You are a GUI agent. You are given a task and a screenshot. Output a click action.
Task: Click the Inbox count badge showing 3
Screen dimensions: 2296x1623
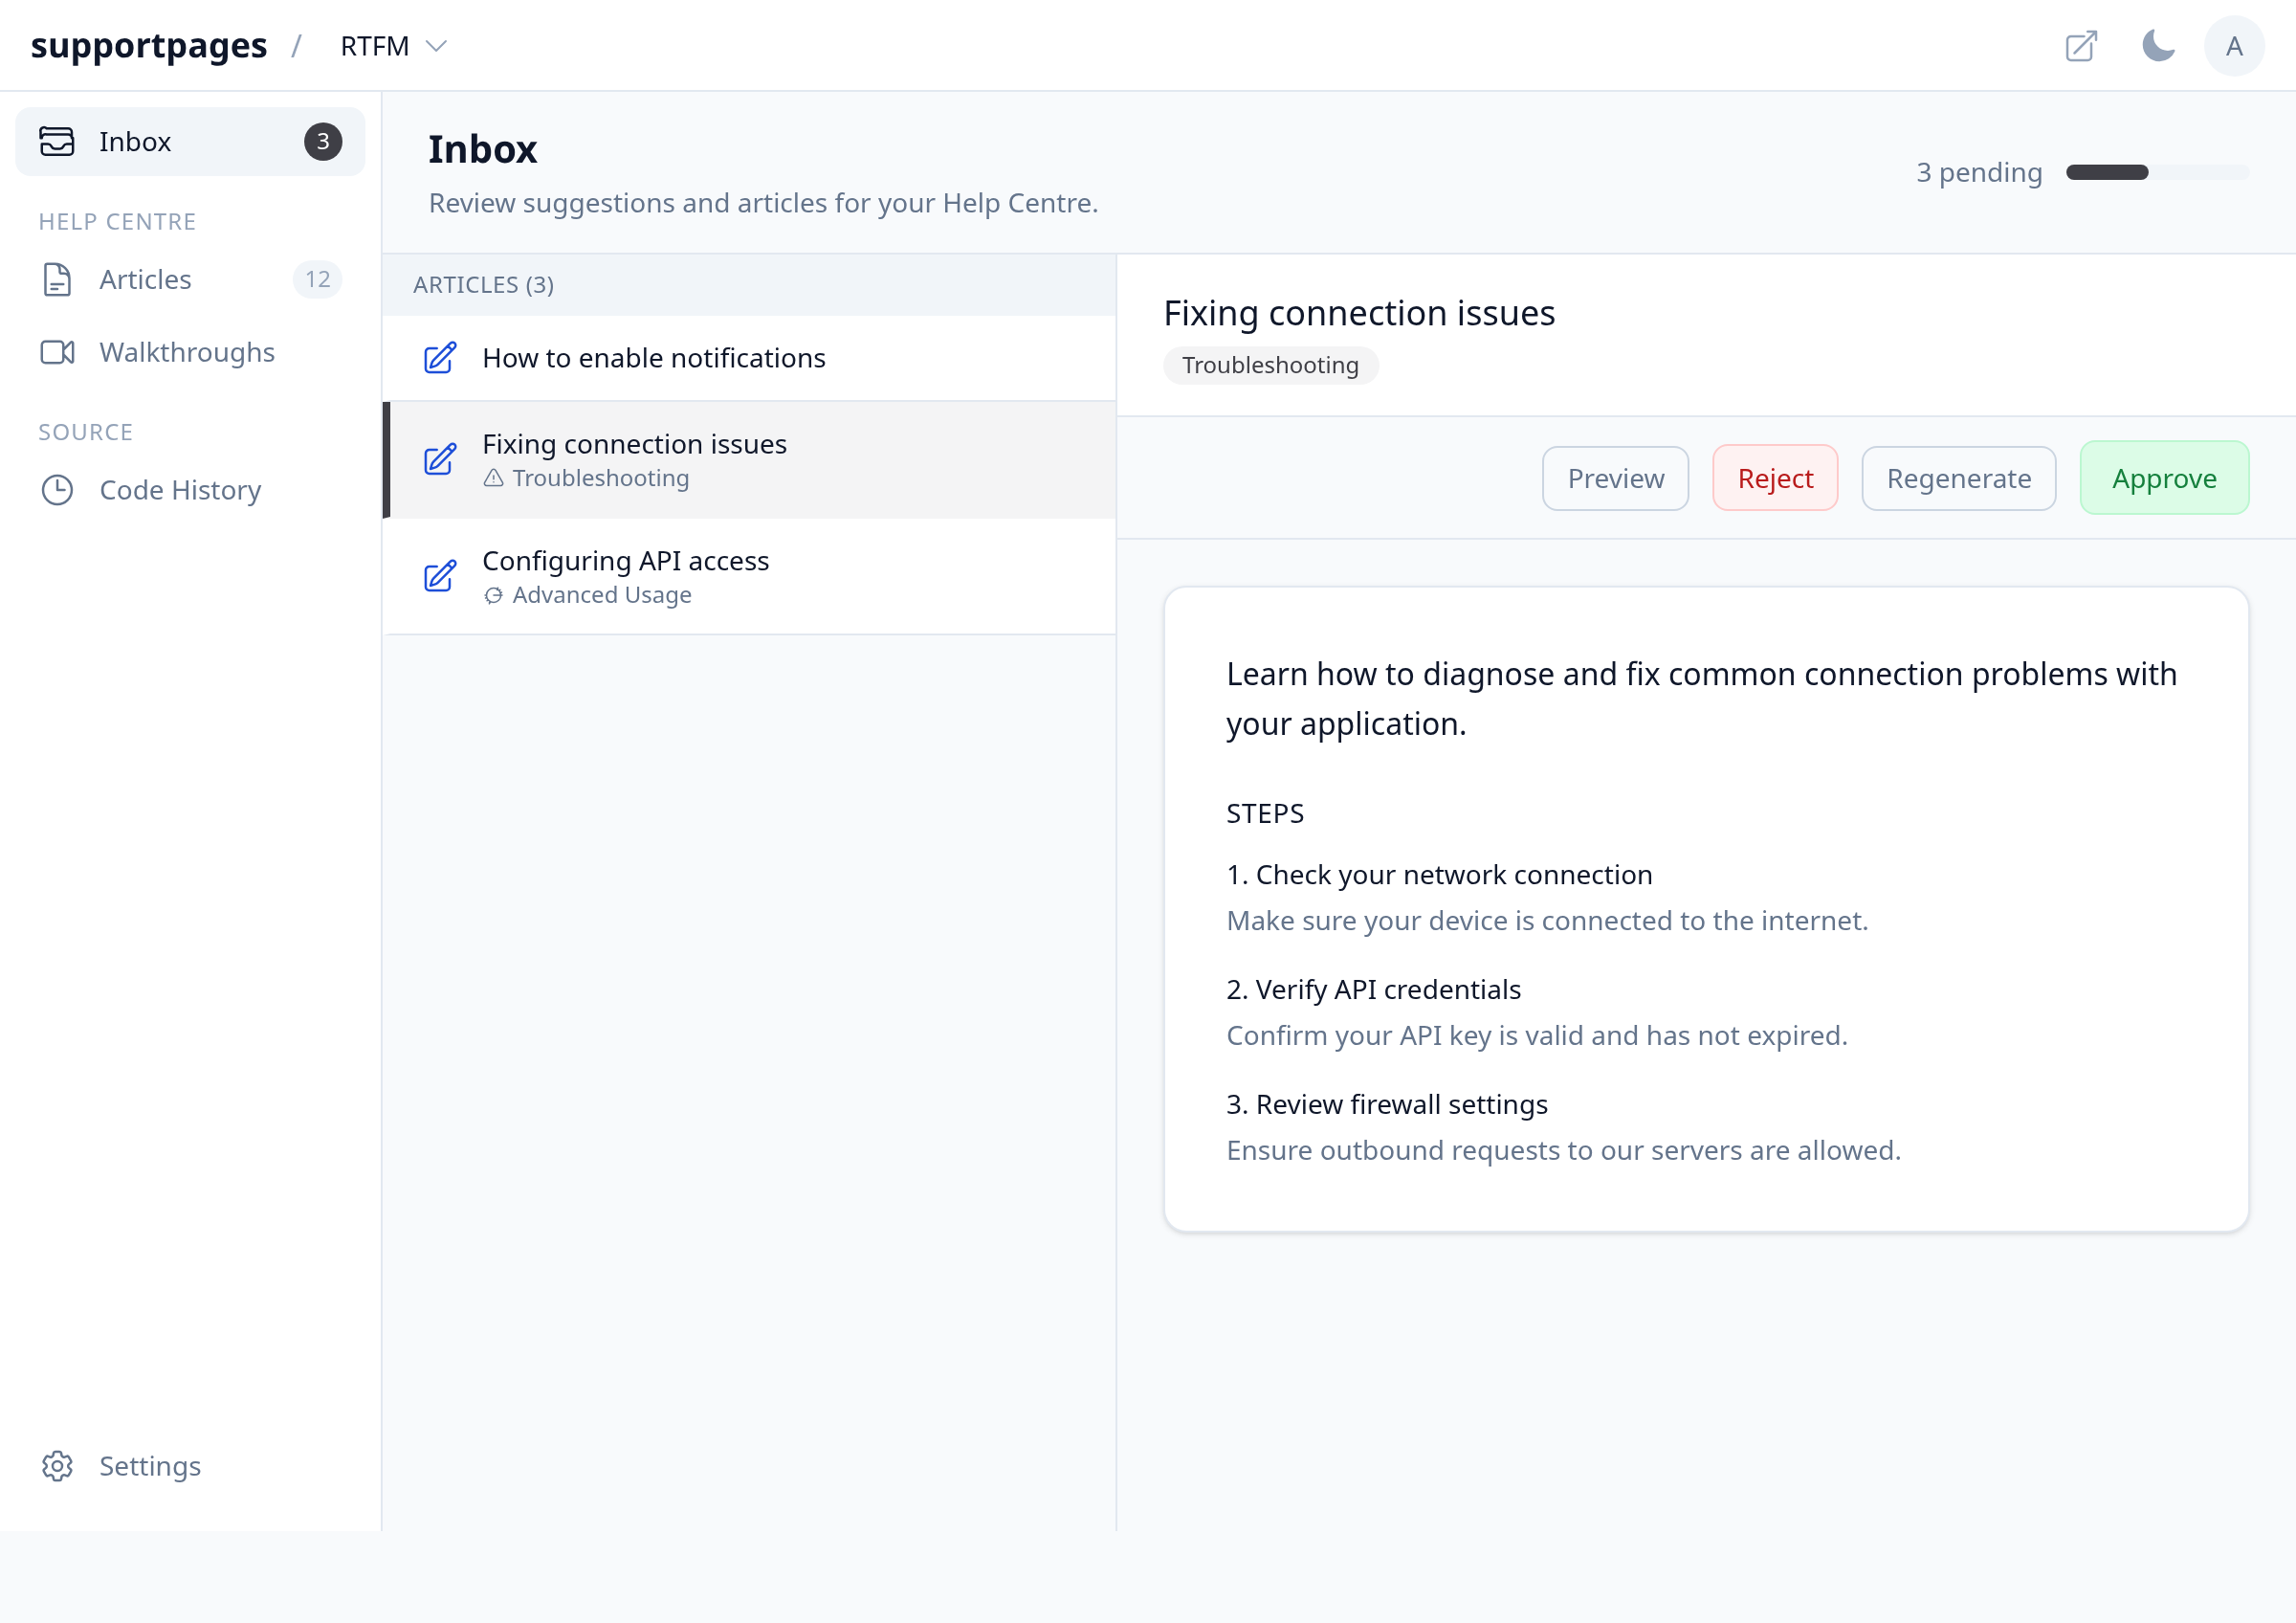[x=323, y=142]
